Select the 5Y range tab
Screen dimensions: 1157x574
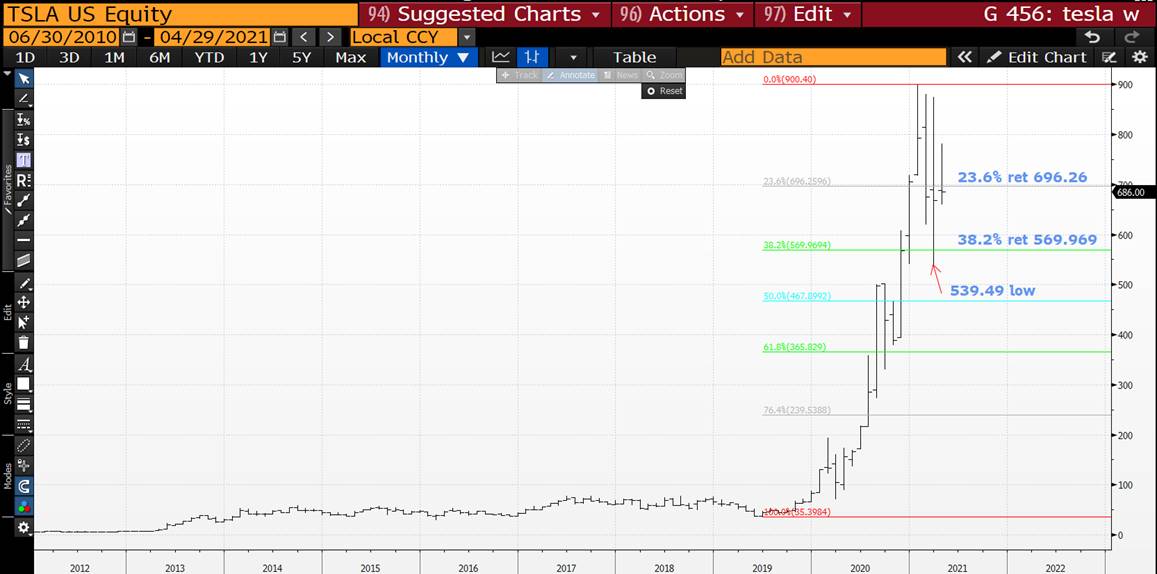click(302, 57)
